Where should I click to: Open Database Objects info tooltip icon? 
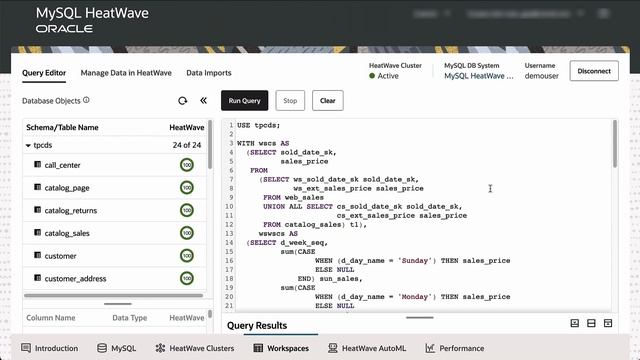coord(86,100)
